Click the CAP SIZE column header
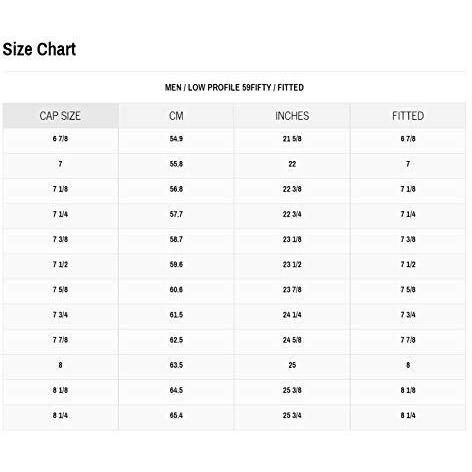472x472 pixels. (x=60, y=116)
